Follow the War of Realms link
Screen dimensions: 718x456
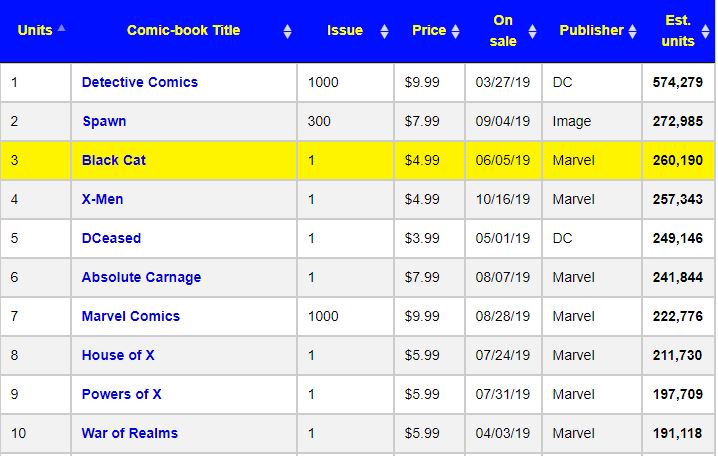tap(130, 433)
